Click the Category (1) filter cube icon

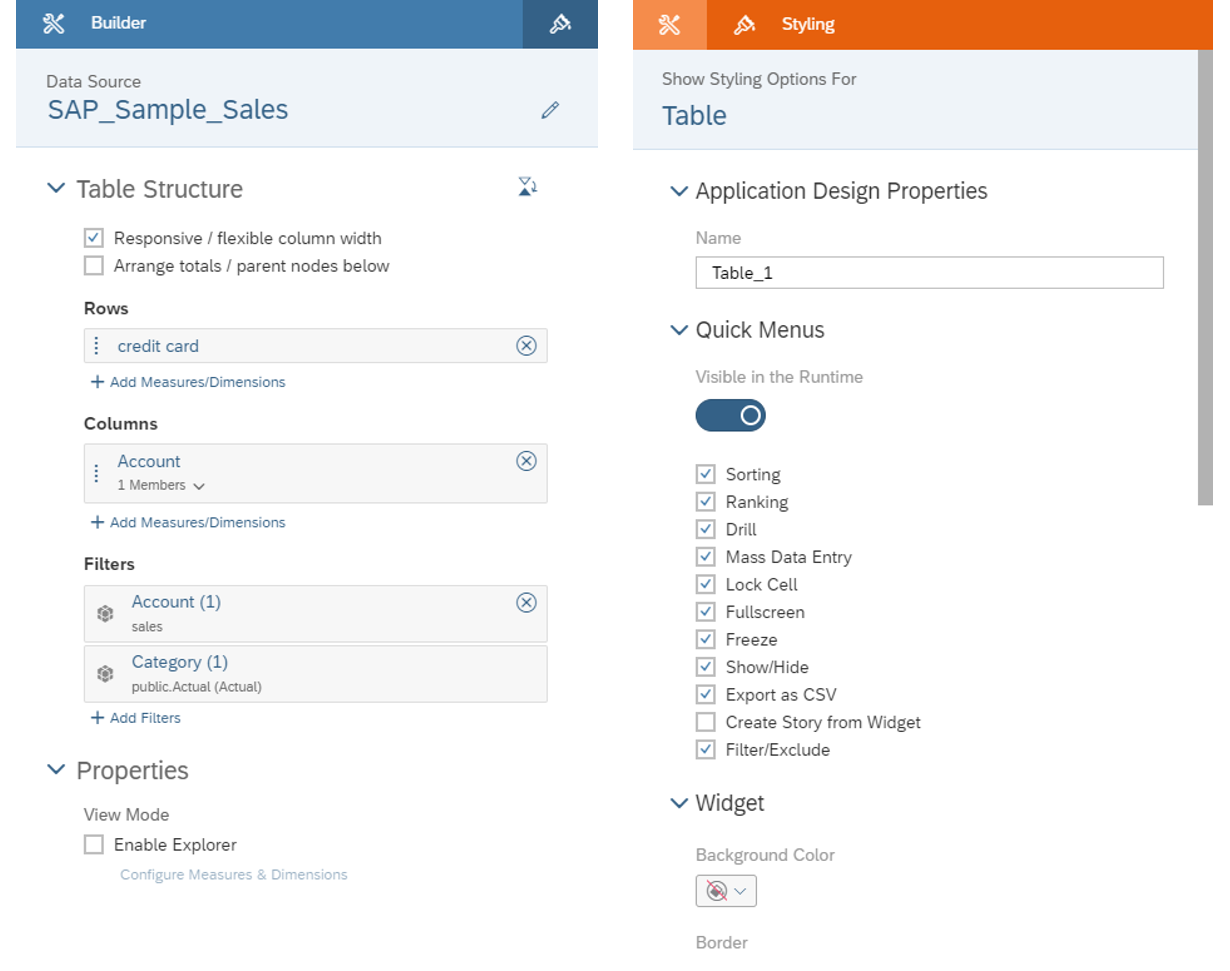click(x=105, y=674)
